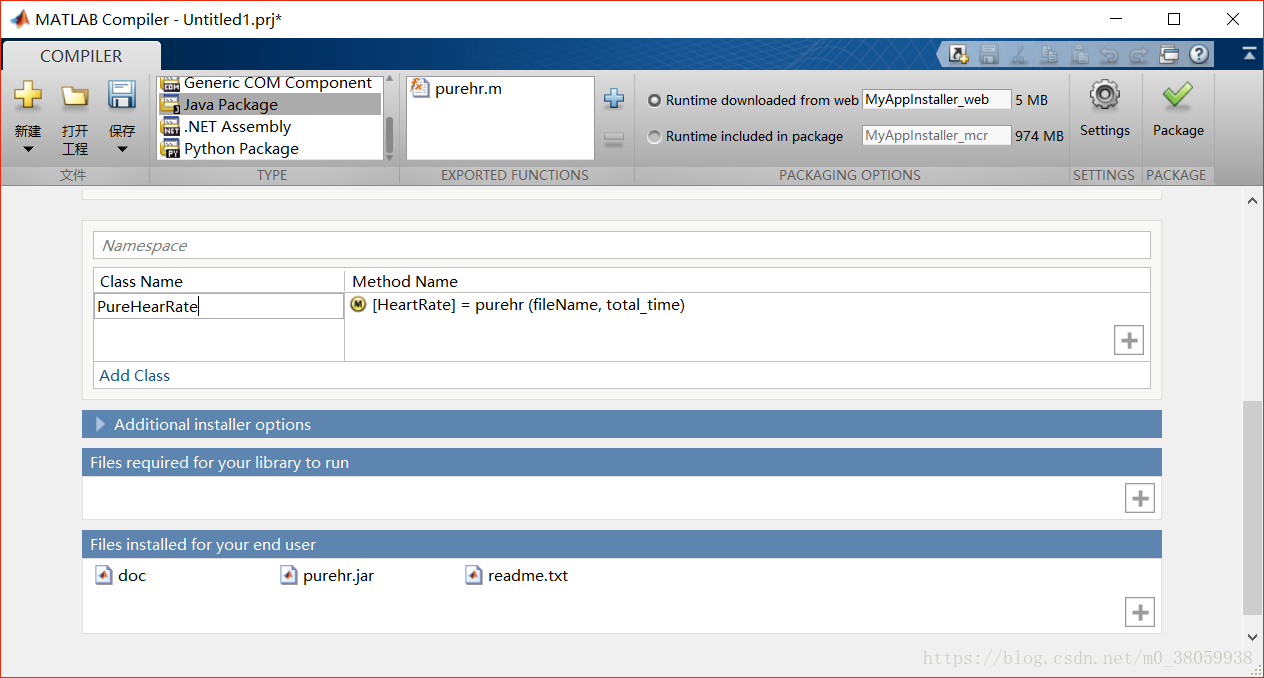Screen dimensions: 1264x678
Task: Click Files required for your library header
Action: click(x=622, y=462)
